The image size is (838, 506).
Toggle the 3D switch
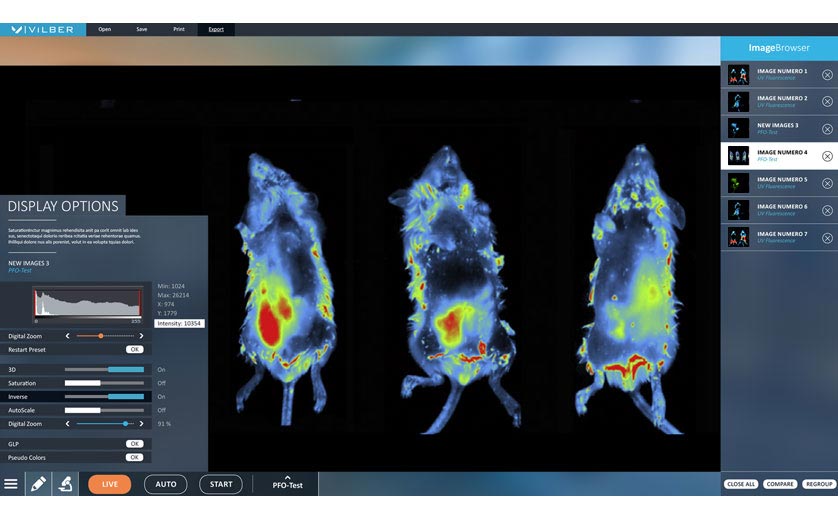click(105, 369)
